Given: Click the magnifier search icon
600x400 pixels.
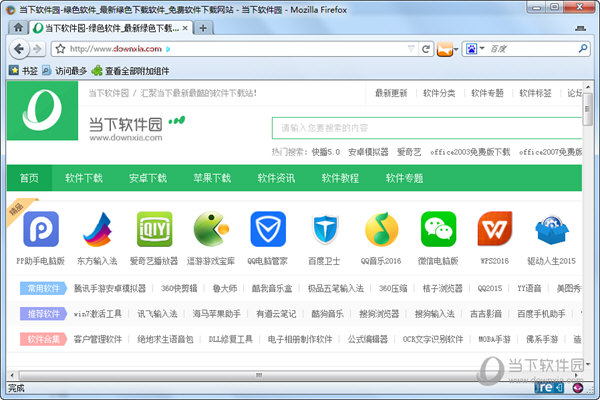Looking at the screenshot, I should pyautogui.click(x=583, y=48).
